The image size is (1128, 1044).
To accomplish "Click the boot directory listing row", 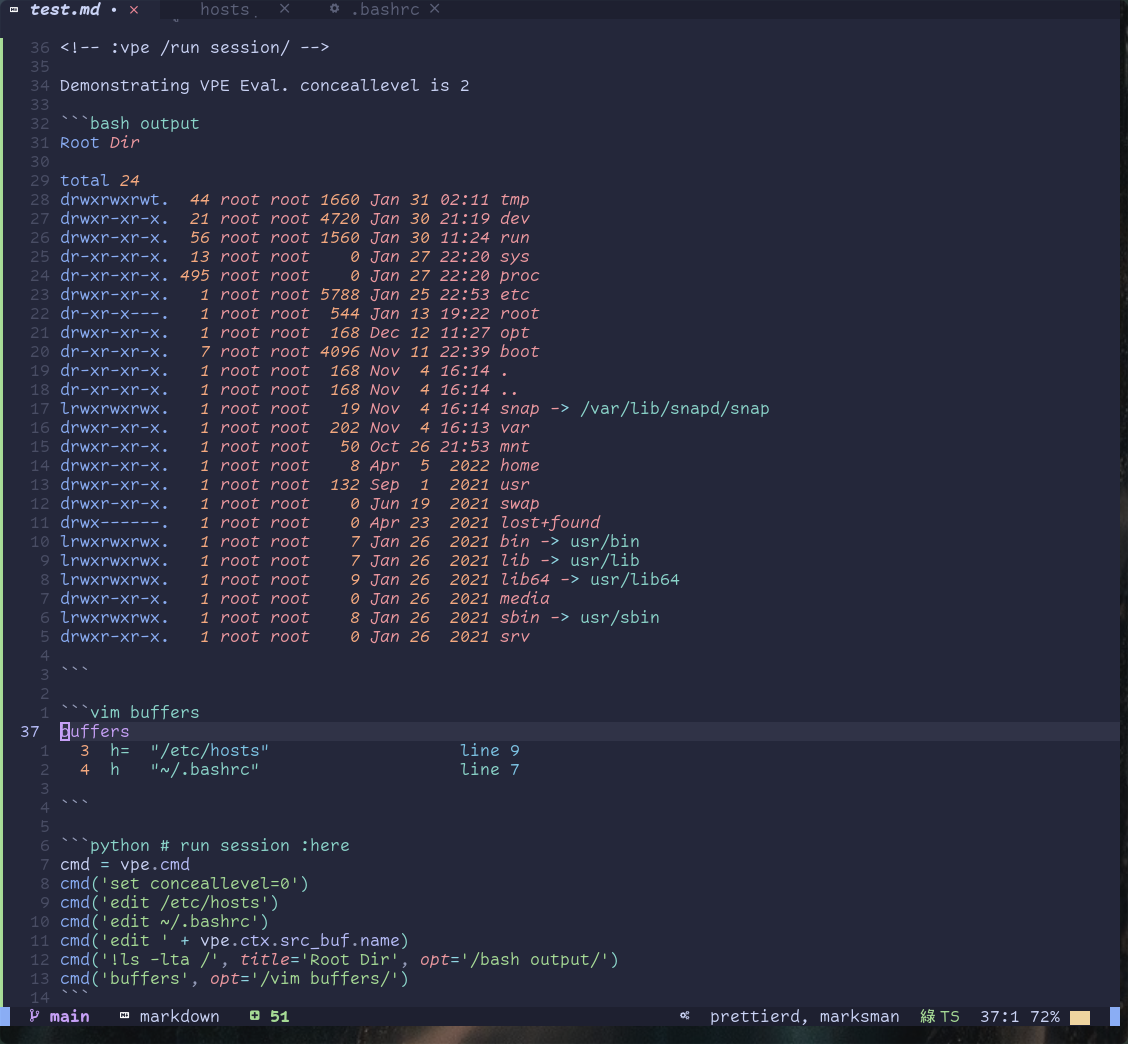I will [299, 352].
